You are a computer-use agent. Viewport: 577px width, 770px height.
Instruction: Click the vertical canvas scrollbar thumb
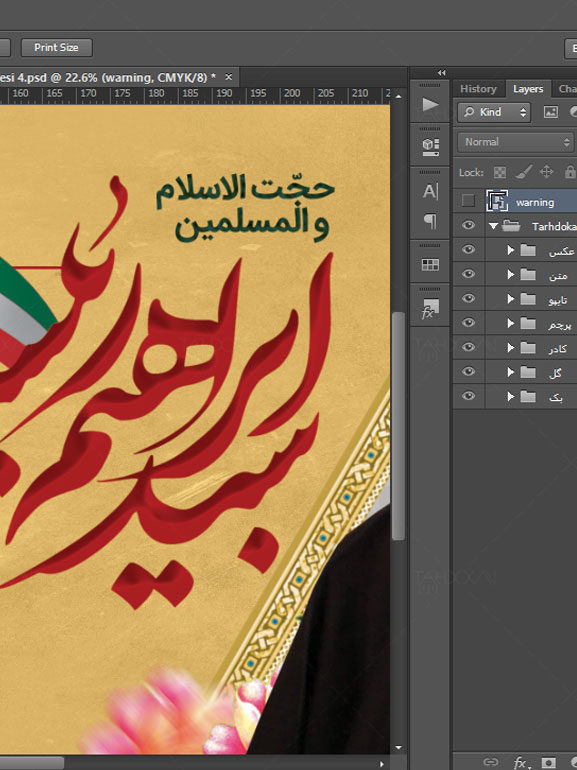click(x=398, y=426)
